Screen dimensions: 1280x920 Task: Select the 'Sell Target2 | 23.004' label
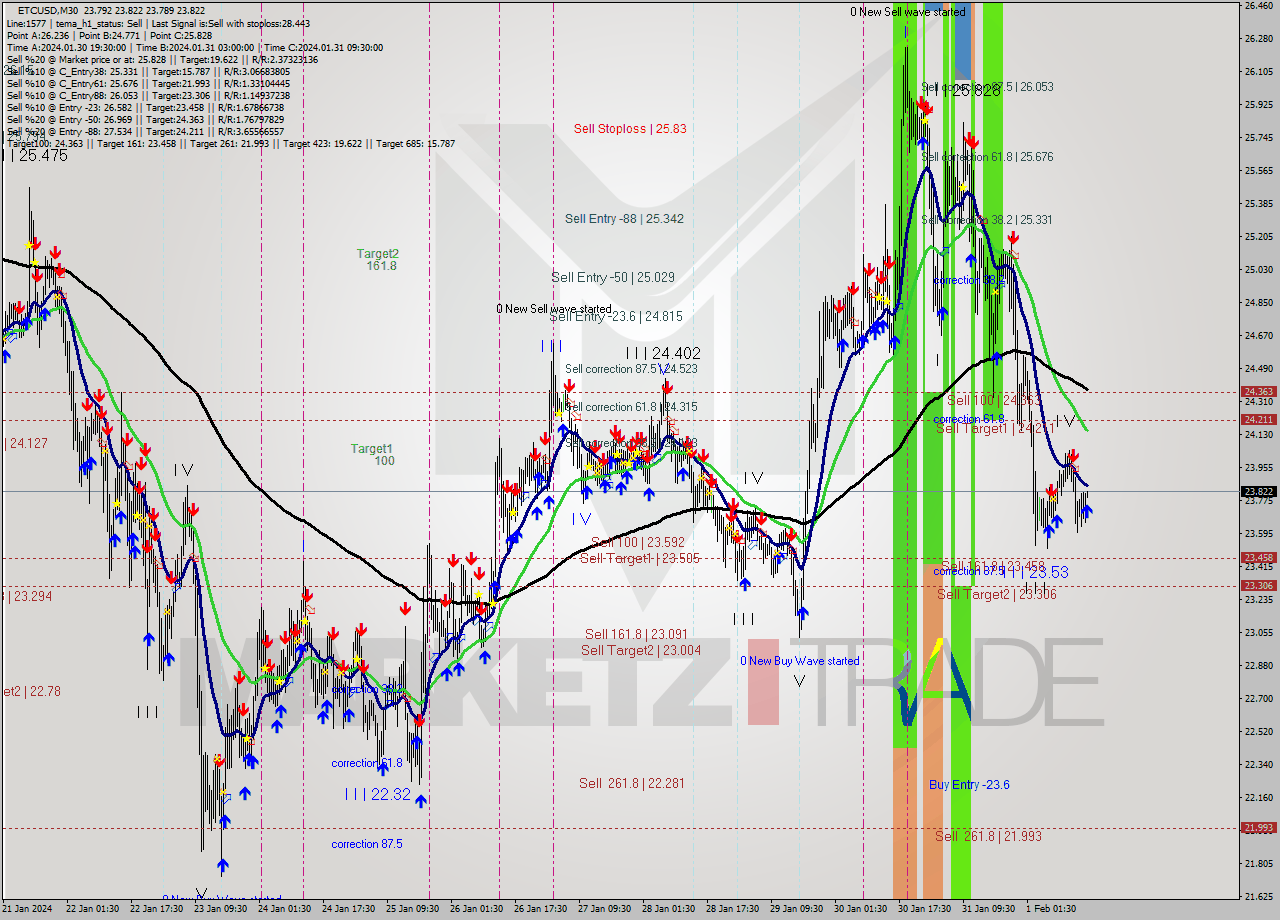[x=641, y=651]
